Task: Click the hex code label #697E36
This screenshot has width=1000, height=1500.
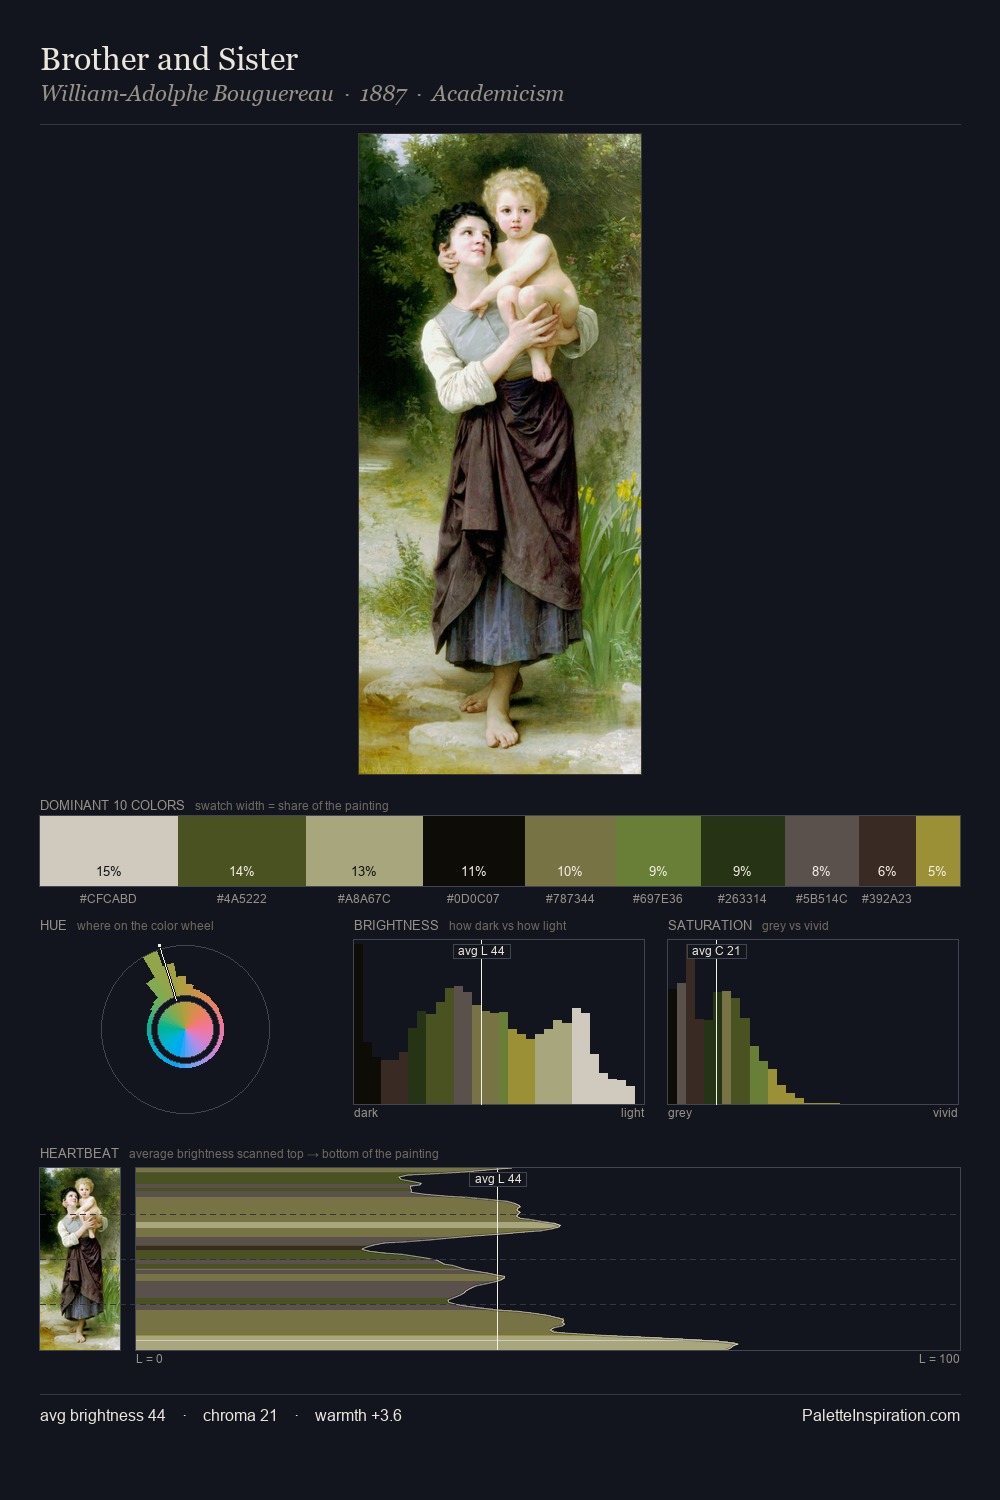Action: (x=658, y=899)
